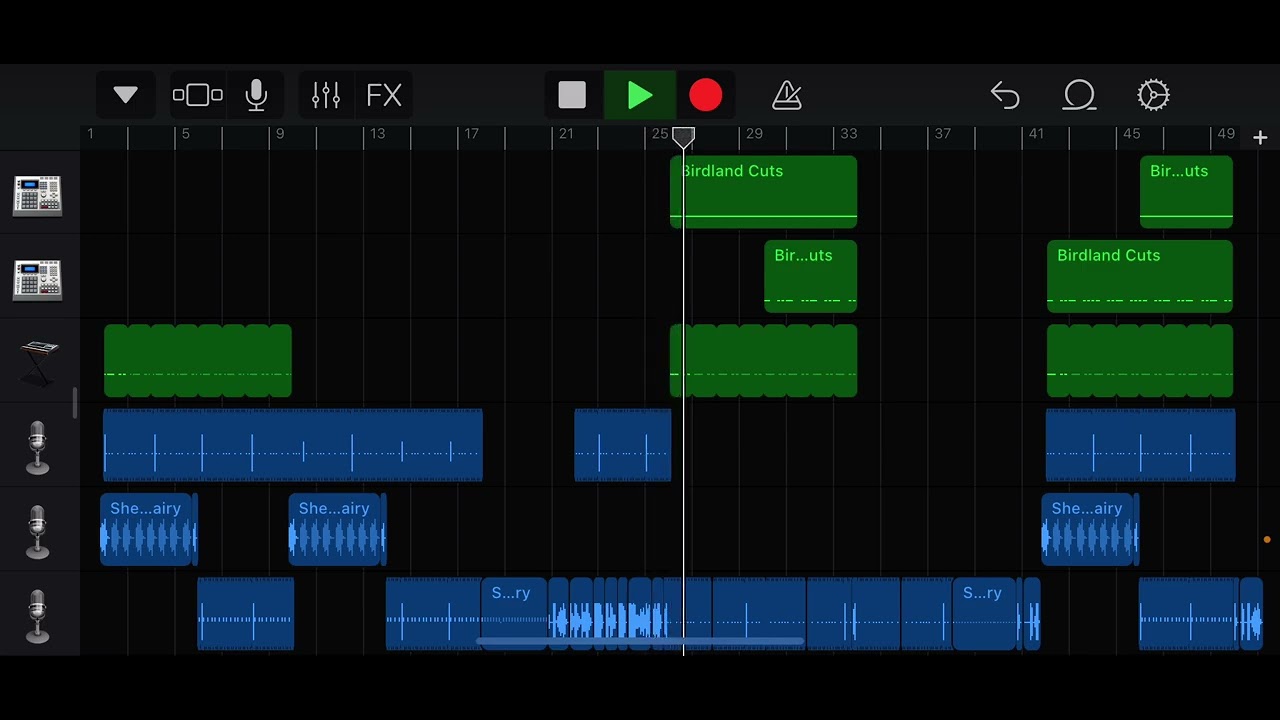Jump to bar 49 on the ruler
Image resolution: width=1280 pixels, height=720 pixels.
tap(1226, 134)
